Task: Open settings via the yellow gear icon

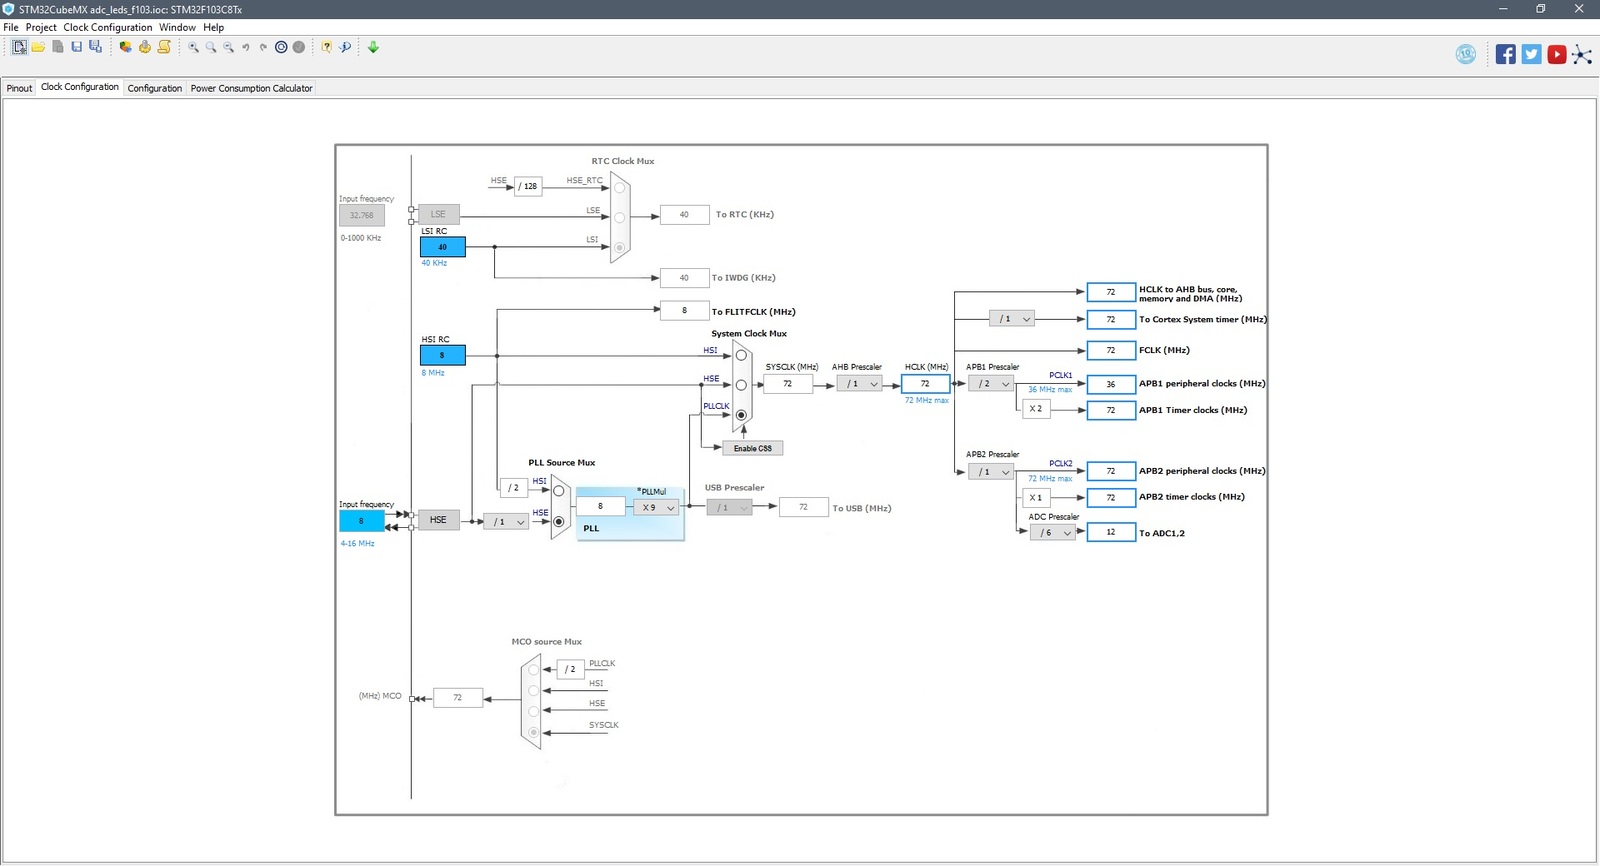Action: (x=145, y=47)
